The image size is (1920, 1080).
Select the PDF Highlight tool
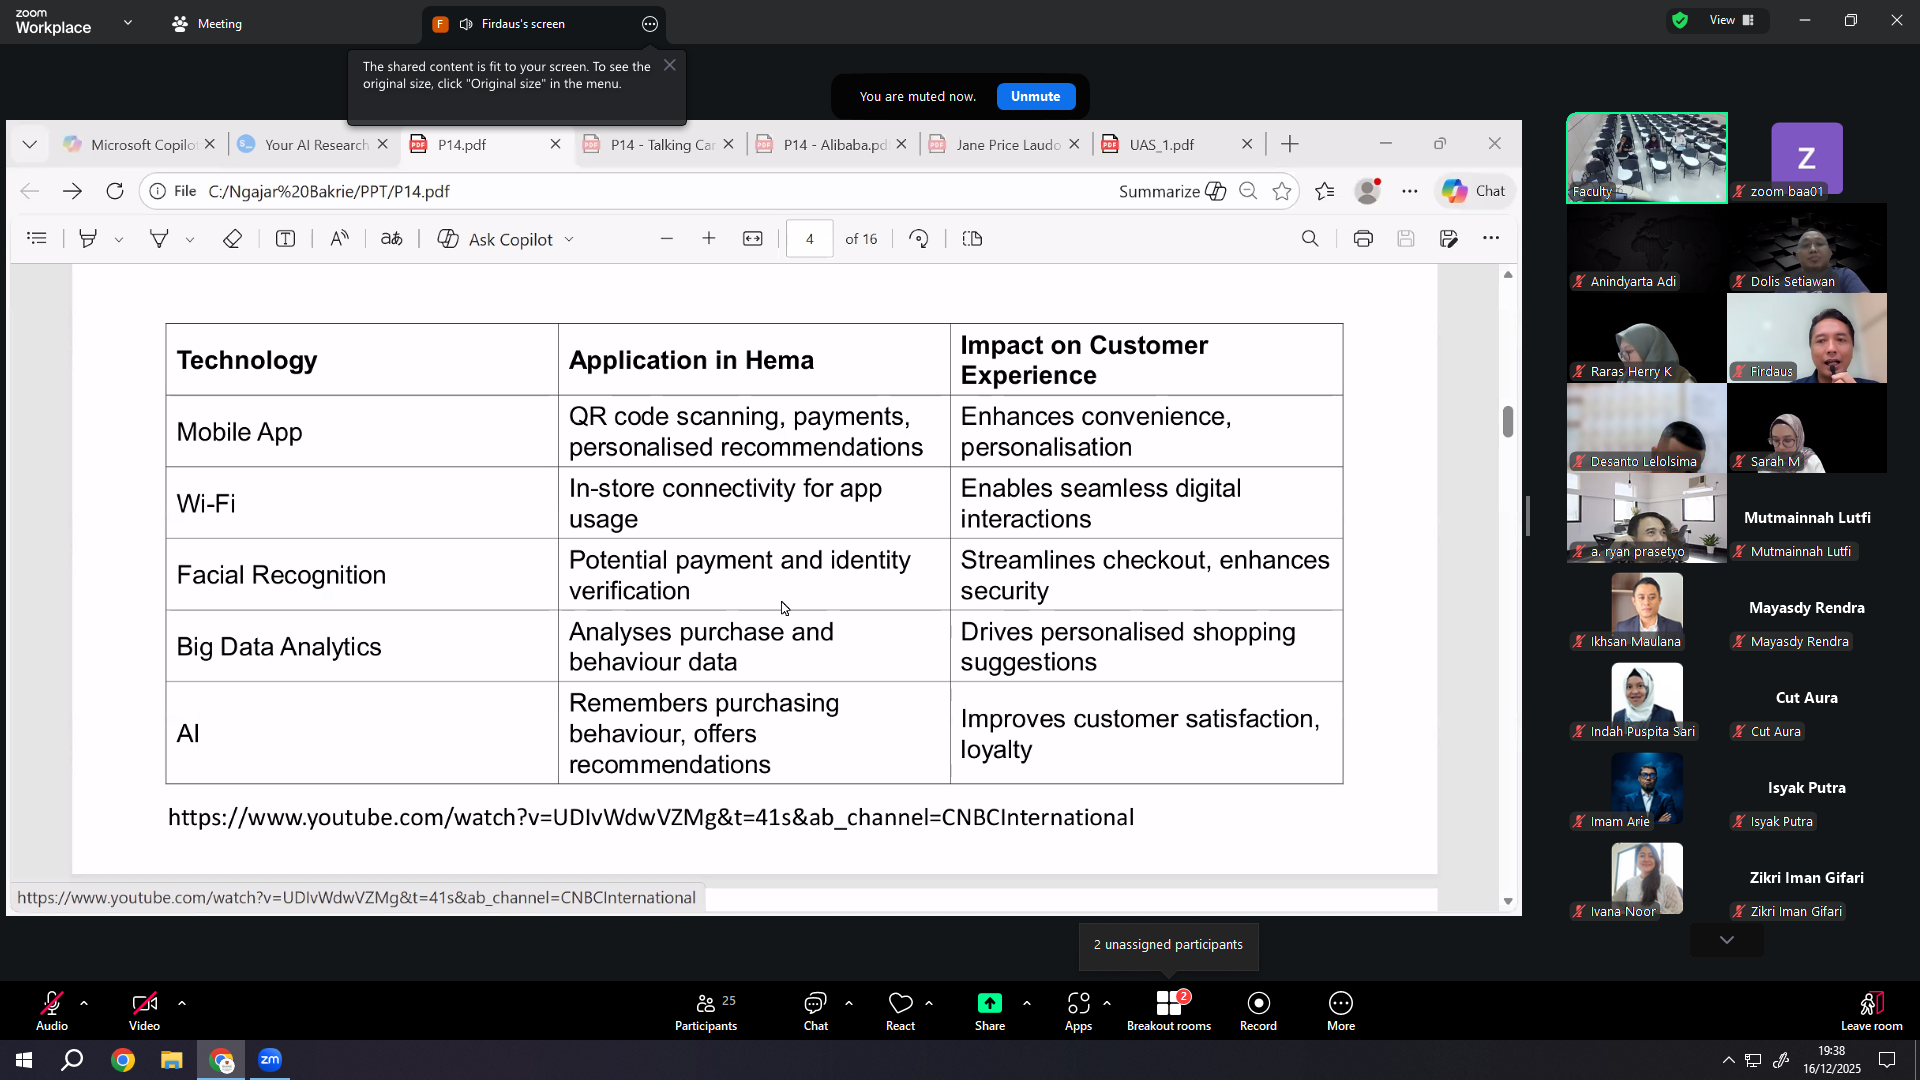88,238
